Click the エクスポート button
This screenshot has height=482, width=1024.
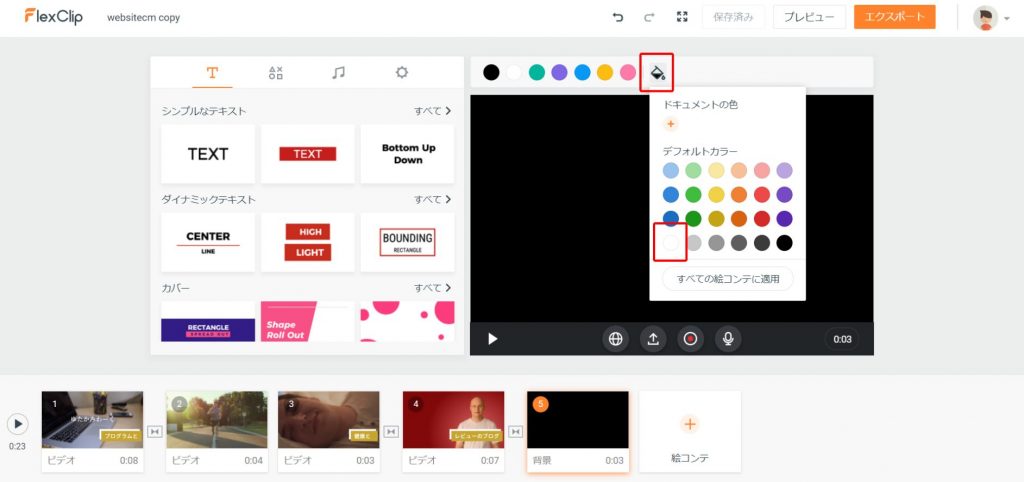(x=894, y=17)
